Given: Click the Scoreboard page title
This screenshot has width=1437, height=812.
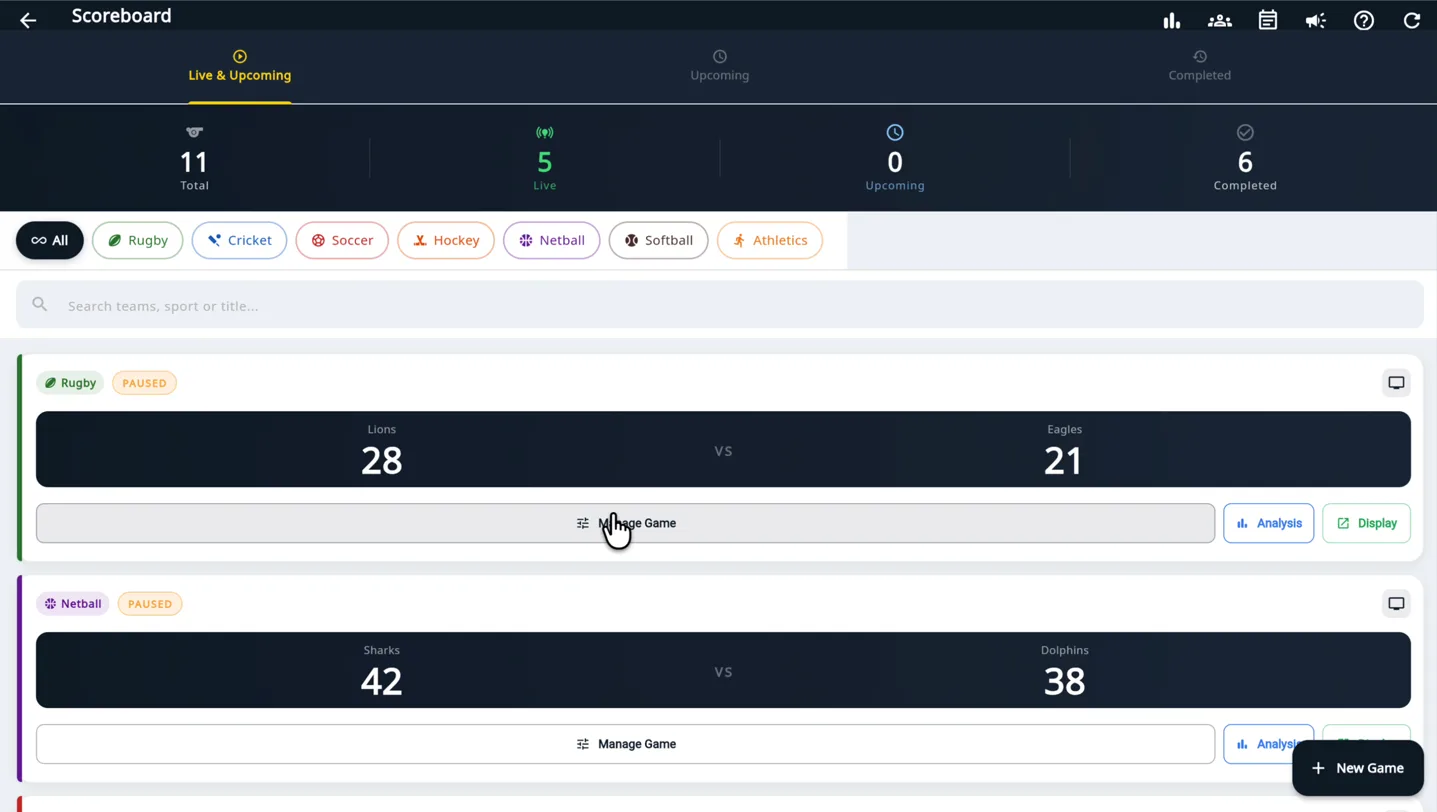Looking at the screenshot, I should [122, 16].
